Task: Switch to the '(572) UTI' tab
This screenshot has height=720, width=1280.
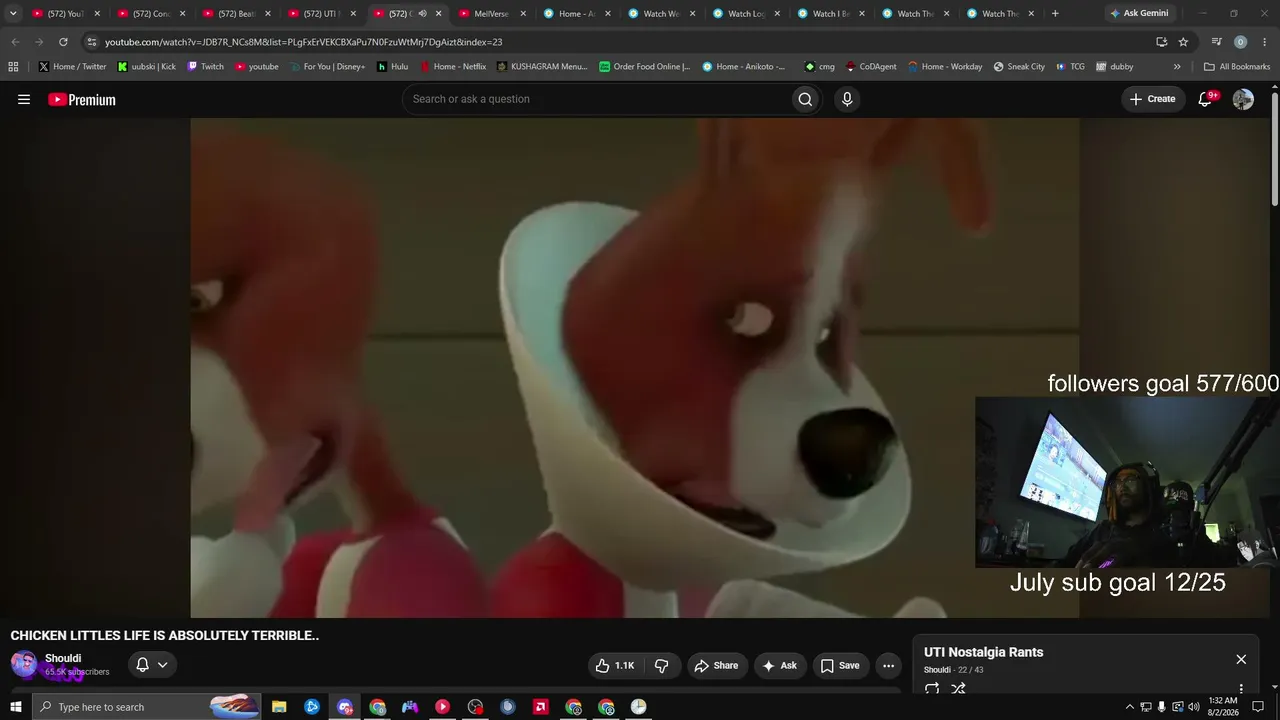Action: coord(321,14)
